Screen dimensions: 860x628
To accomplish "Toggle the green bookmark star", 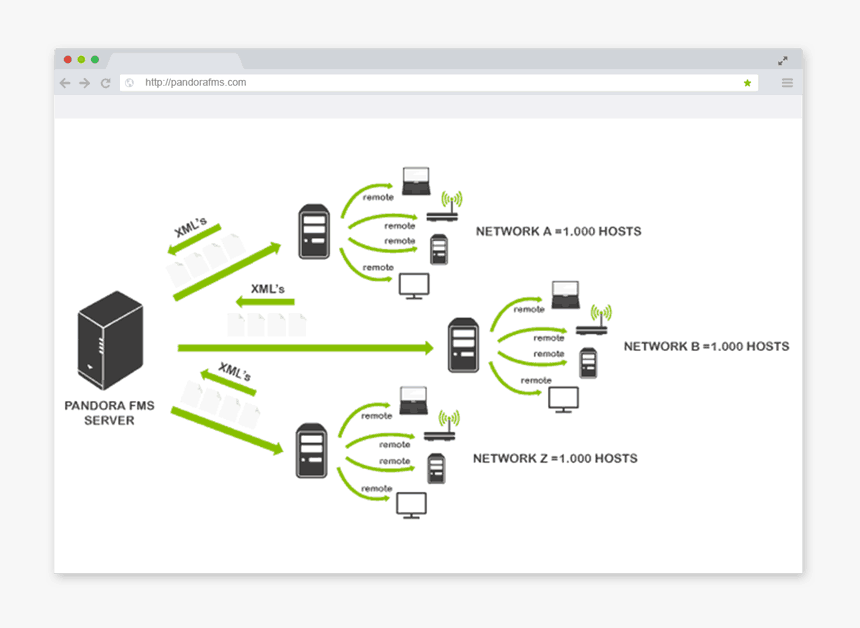I will tap(747, 83).
